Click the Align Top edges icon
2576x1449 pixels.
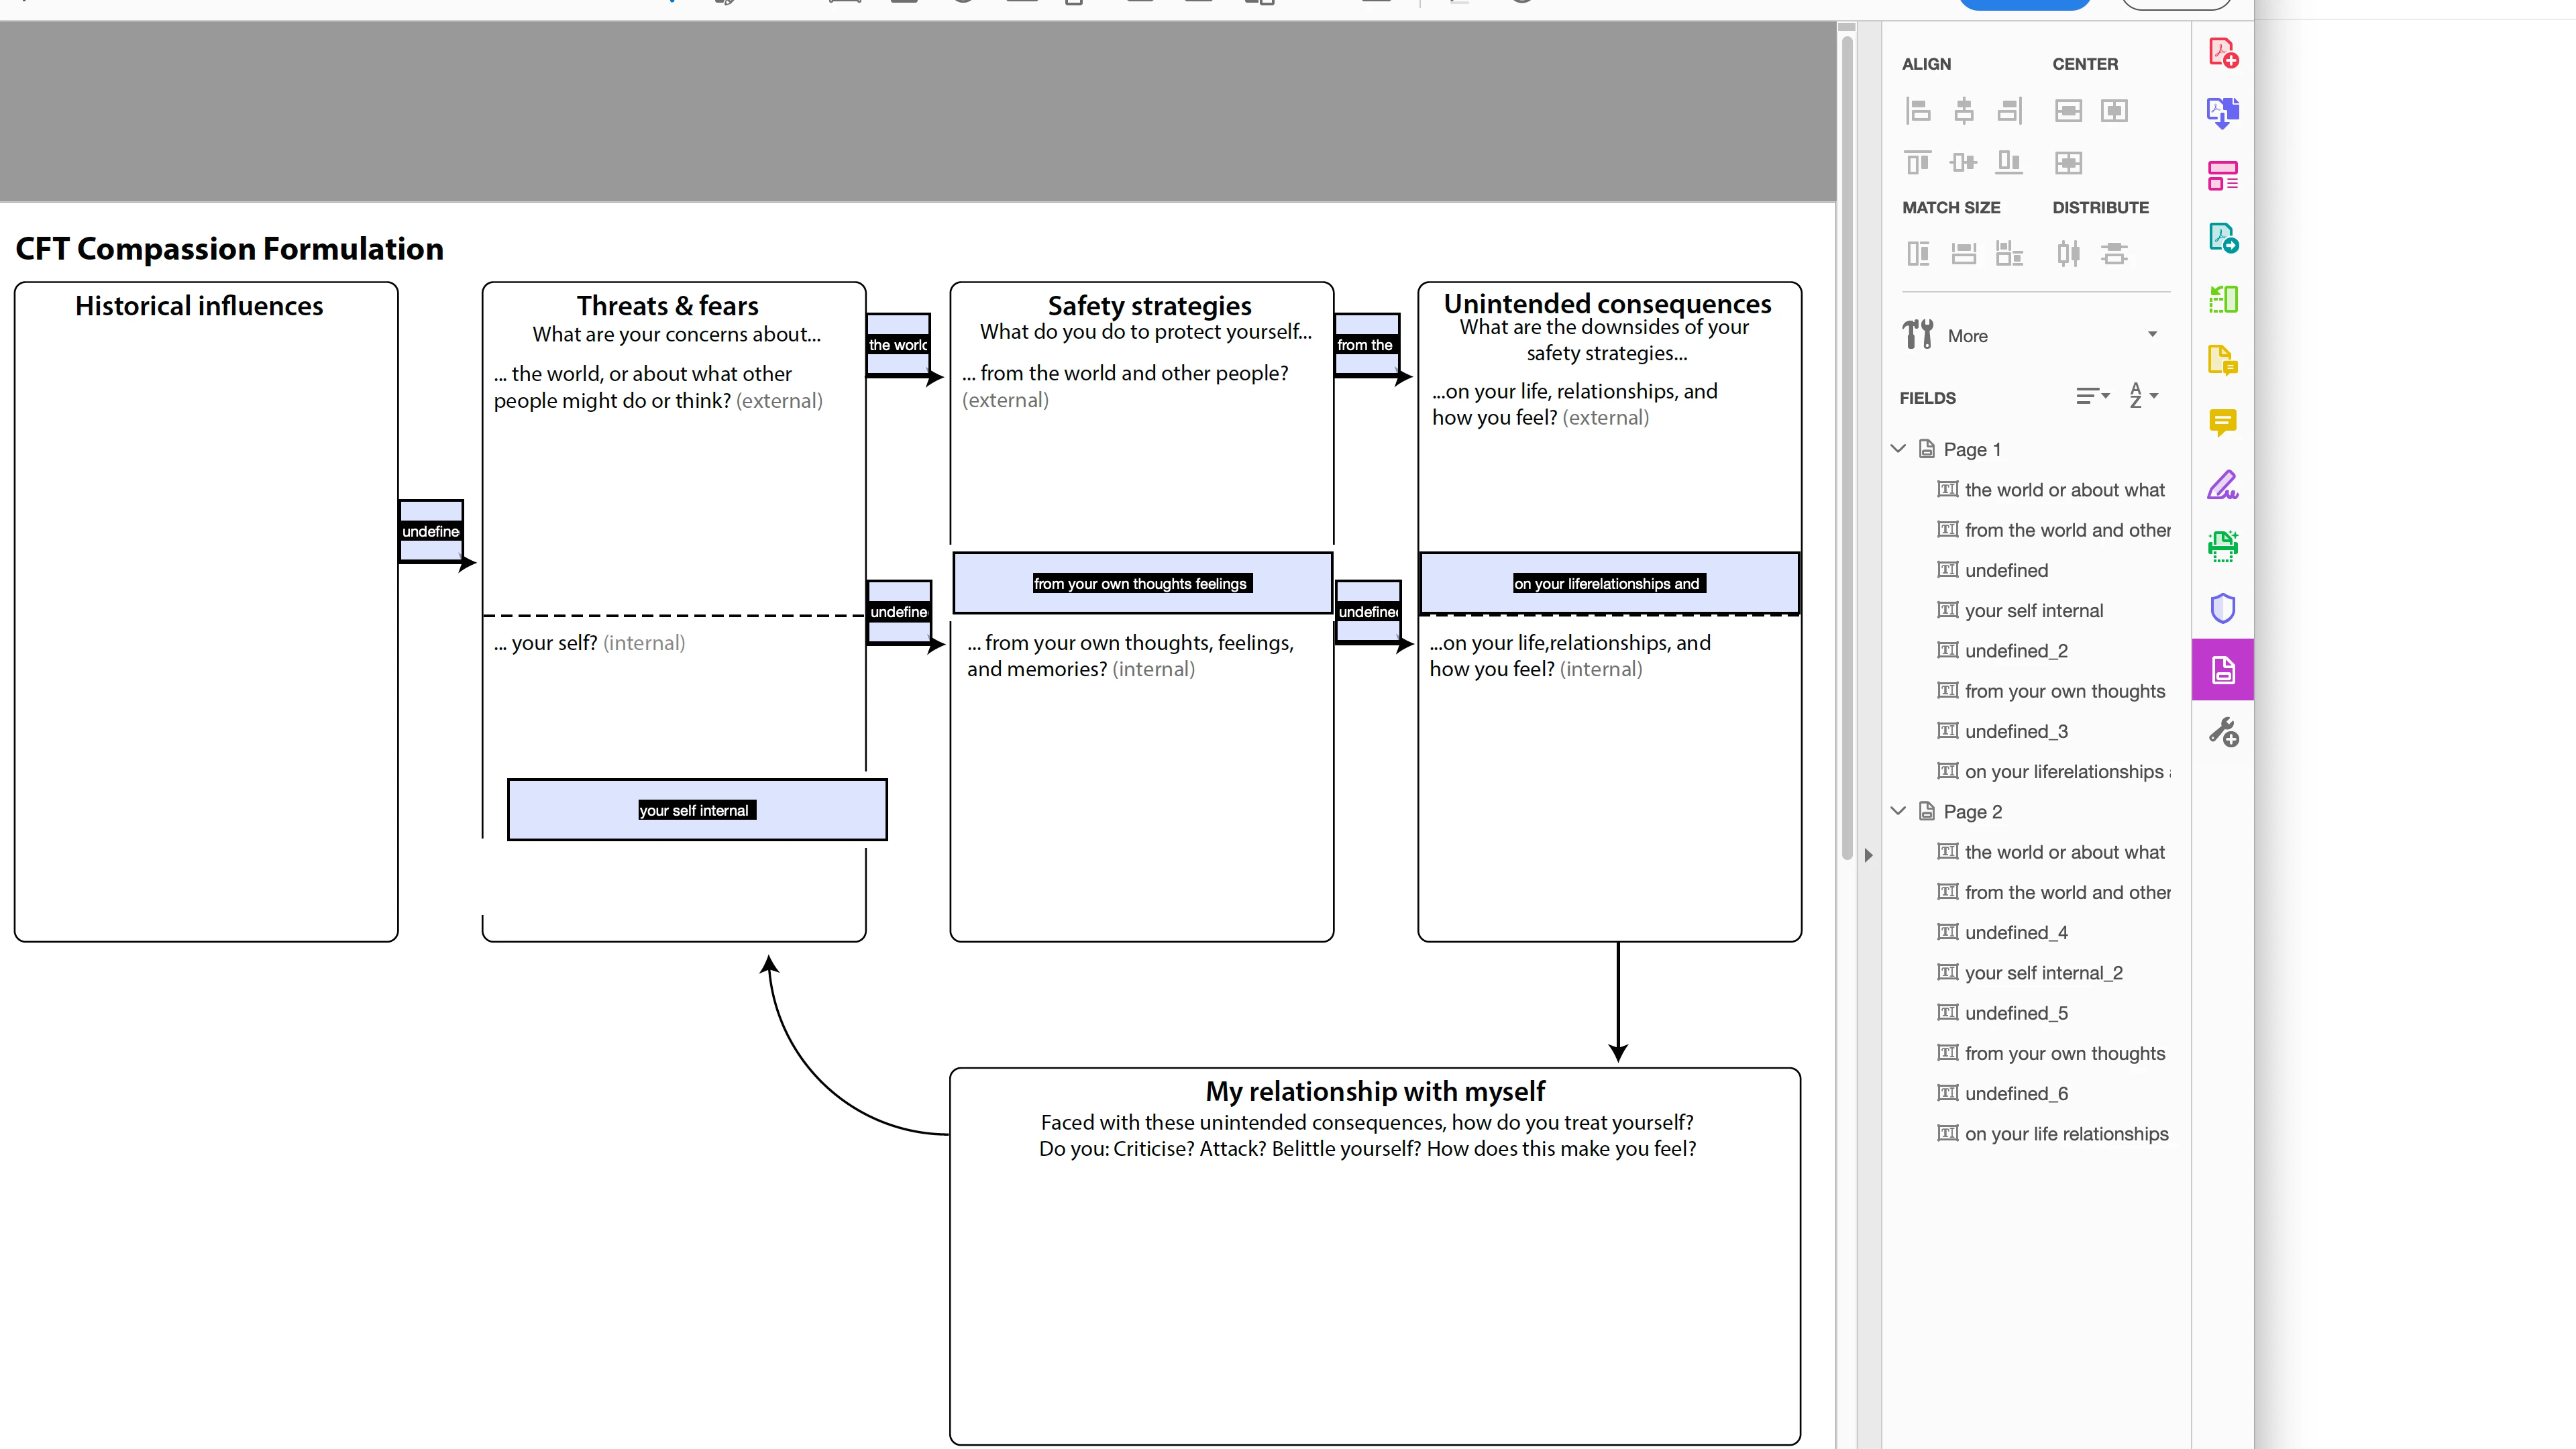[1917, 162]
